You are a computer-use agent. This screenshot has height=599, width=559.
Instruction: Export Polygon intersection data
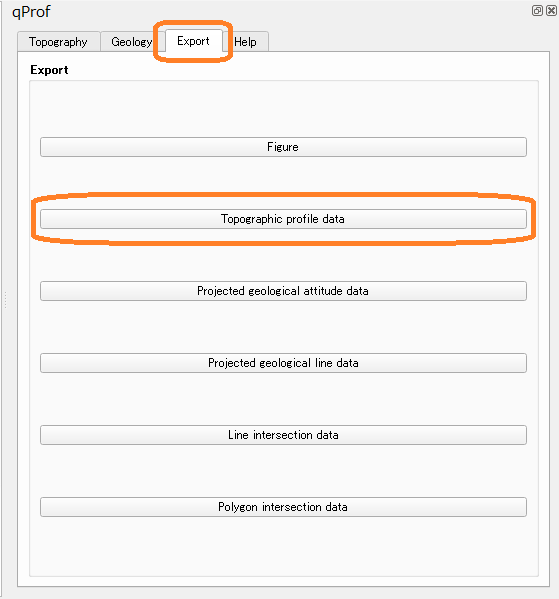point(283,507)
